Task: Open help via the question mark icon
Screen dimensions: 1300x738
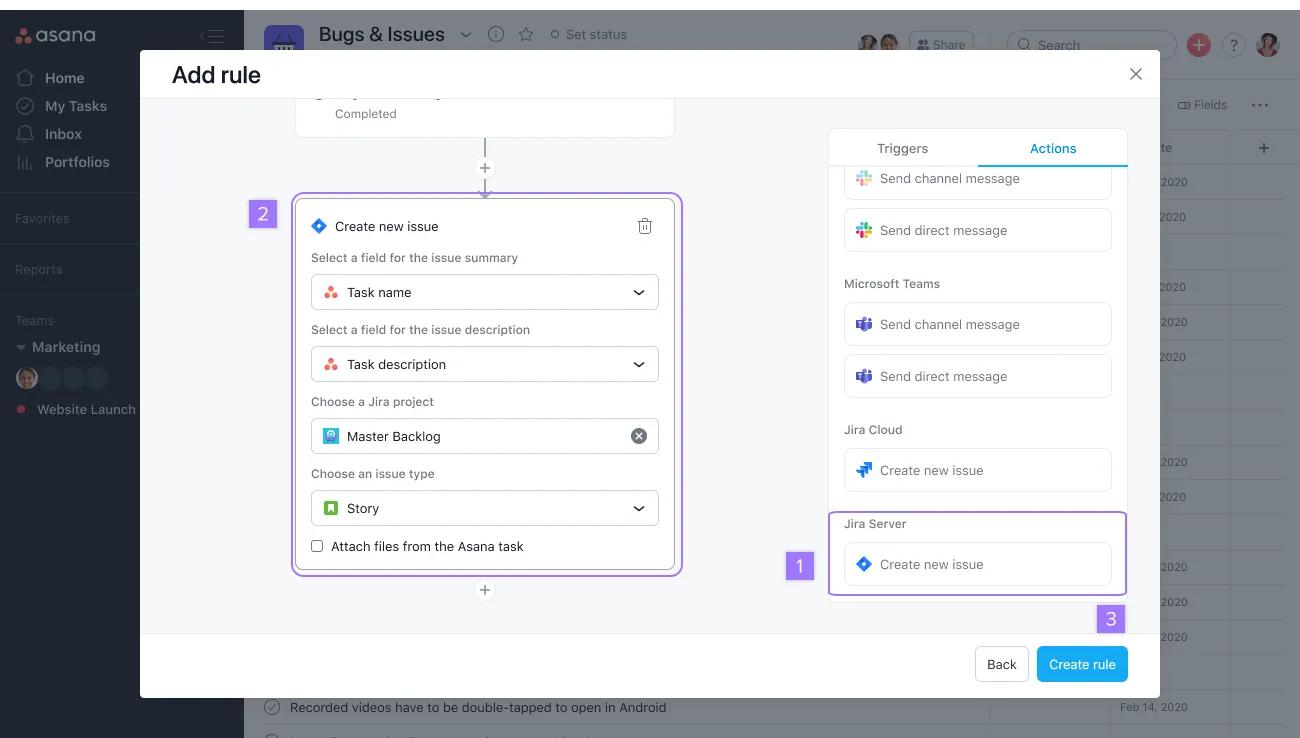Action: click(x=1233, y=44)
